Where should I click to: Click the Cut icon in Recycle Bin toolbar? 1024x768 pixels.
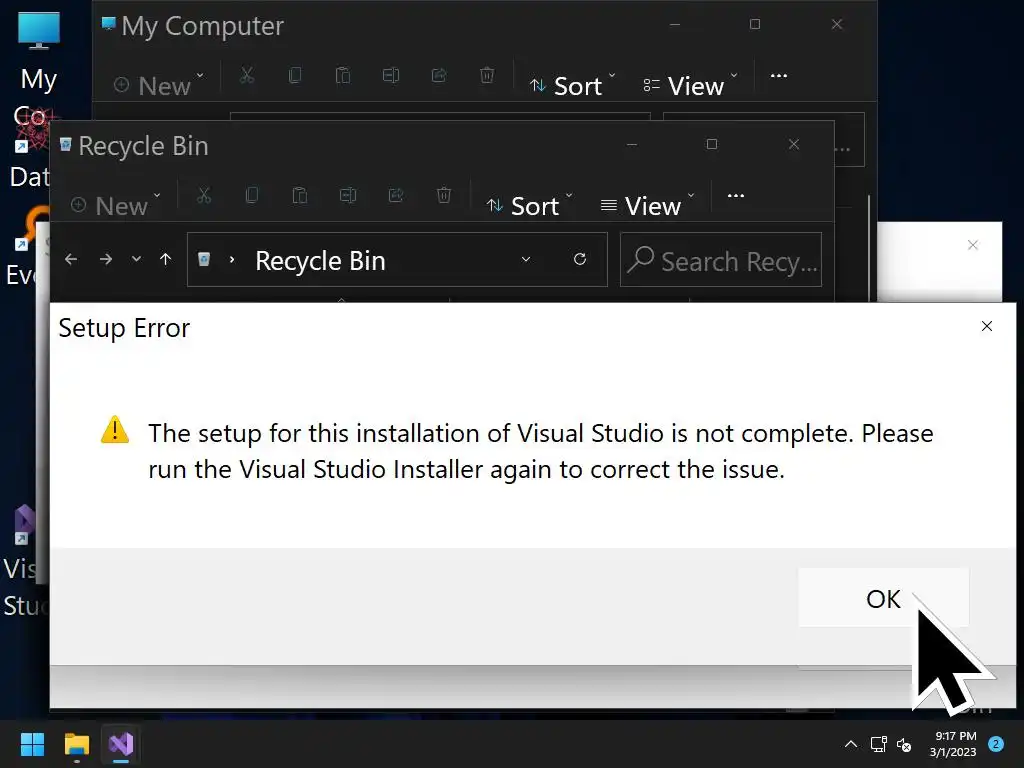tap(204, 195)
